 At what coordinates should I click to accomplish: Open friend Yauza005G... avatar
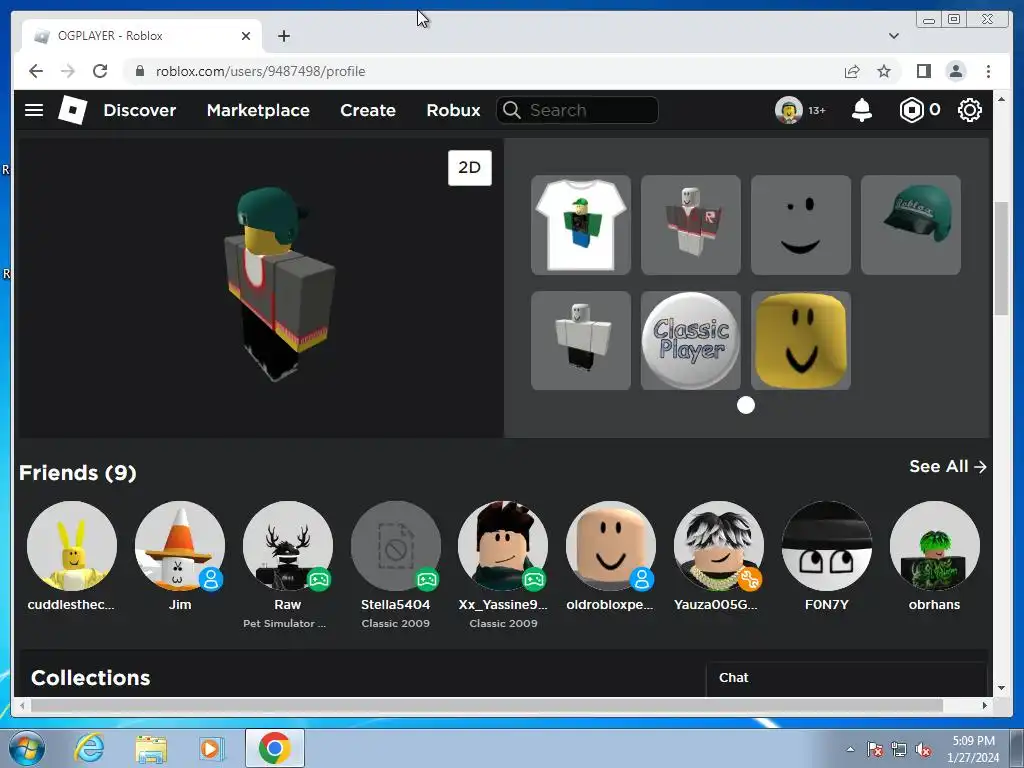(x=718, y=546)
